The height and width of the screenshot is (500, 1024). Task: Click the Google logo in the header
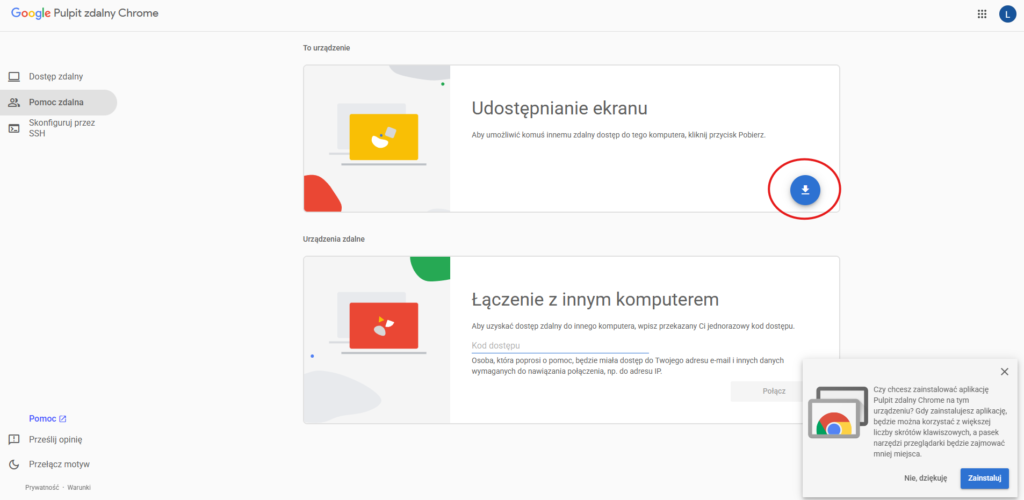pyautogui.click(x=29, y=13)
